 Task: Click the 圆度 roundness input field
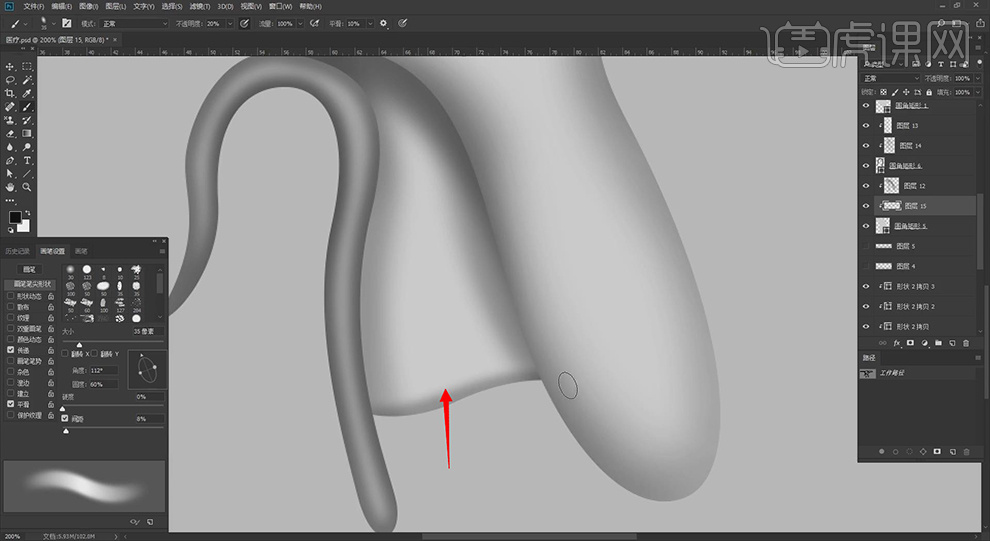[x=103, y=384]
